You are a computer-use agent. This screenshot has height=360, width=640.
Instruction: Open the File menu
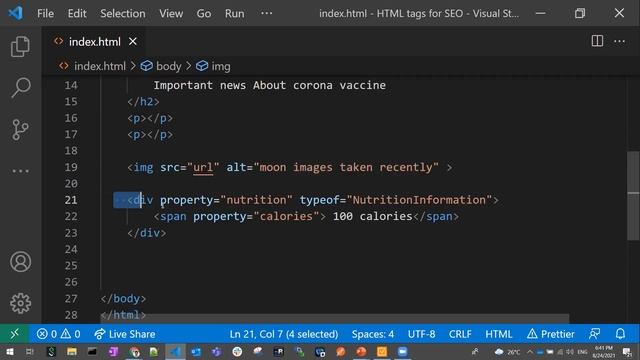[x=45, y=13]
